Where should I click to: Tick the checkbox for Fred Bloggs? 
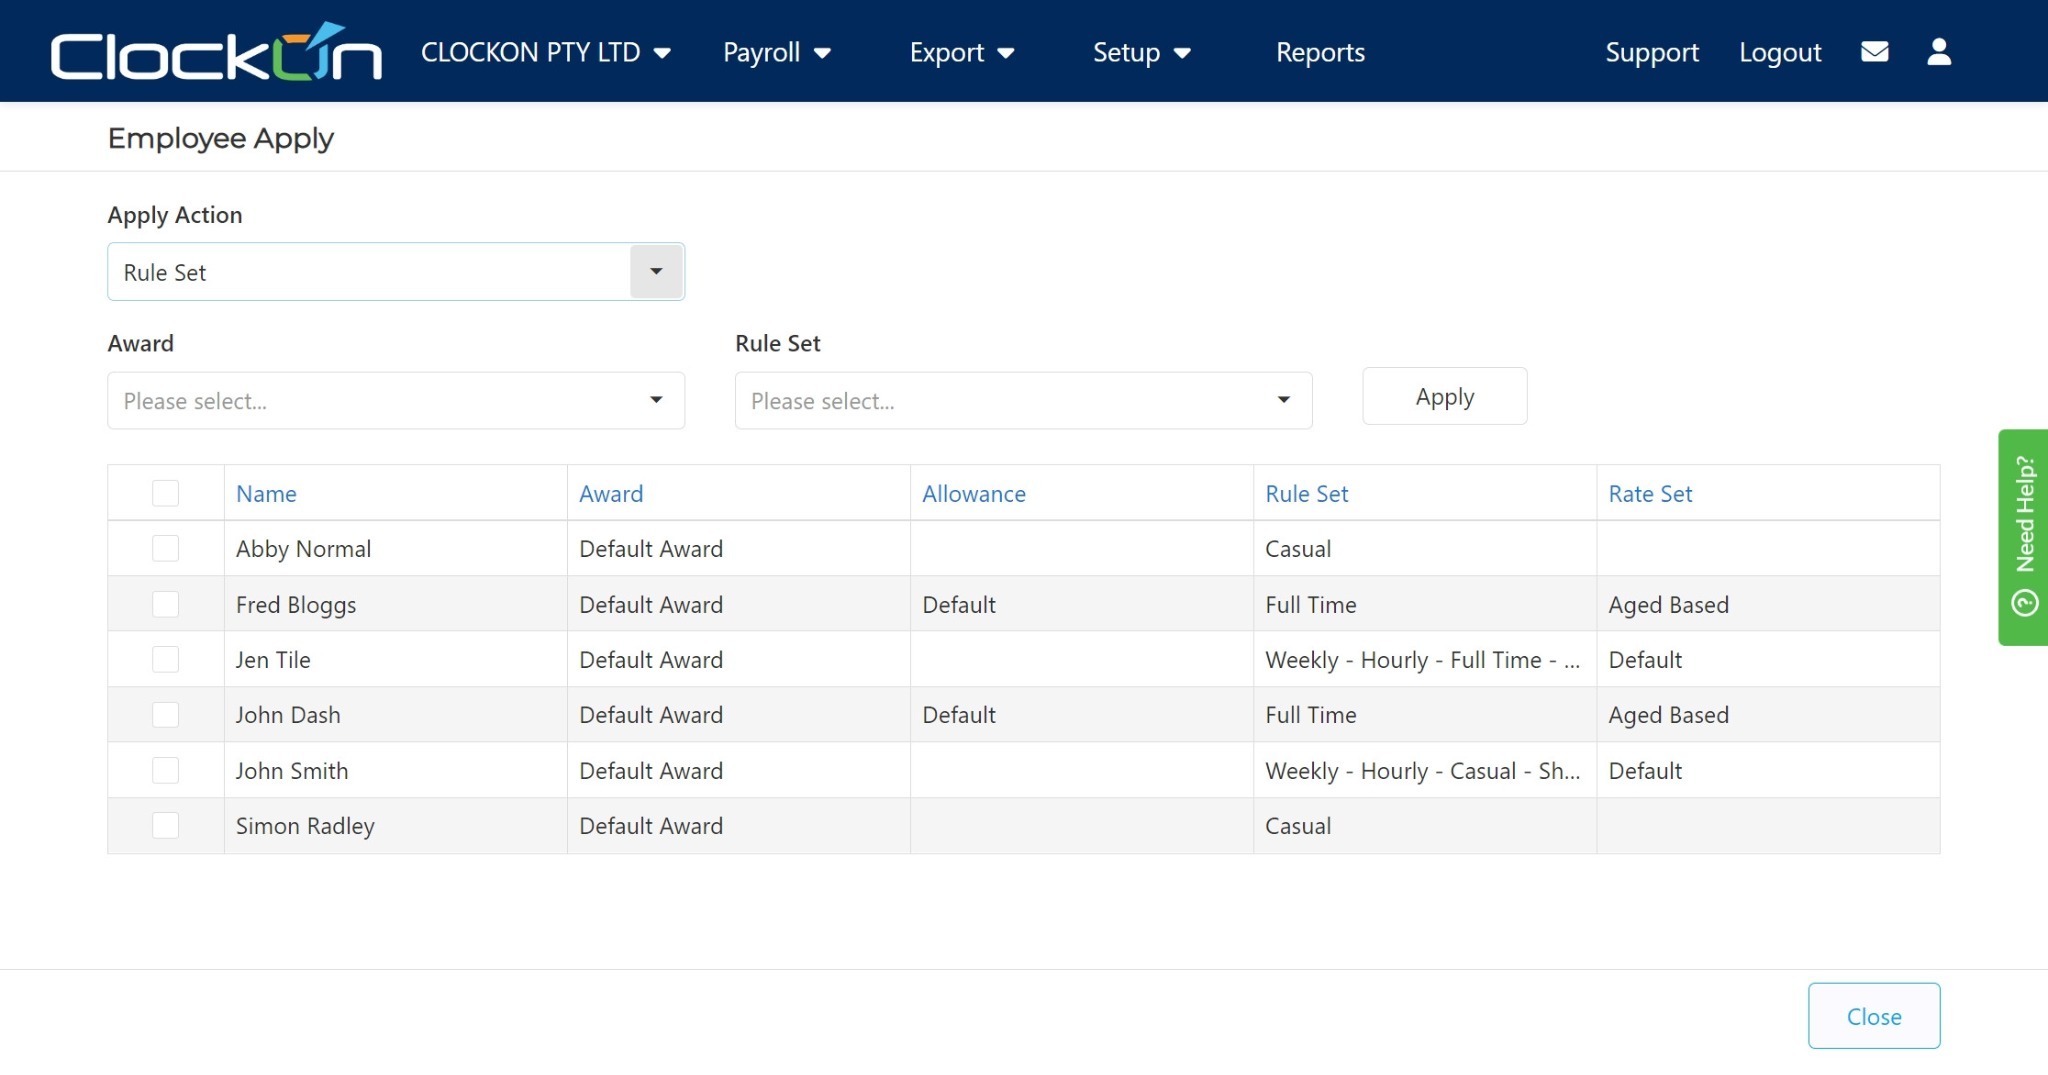(x=165, y=604)
